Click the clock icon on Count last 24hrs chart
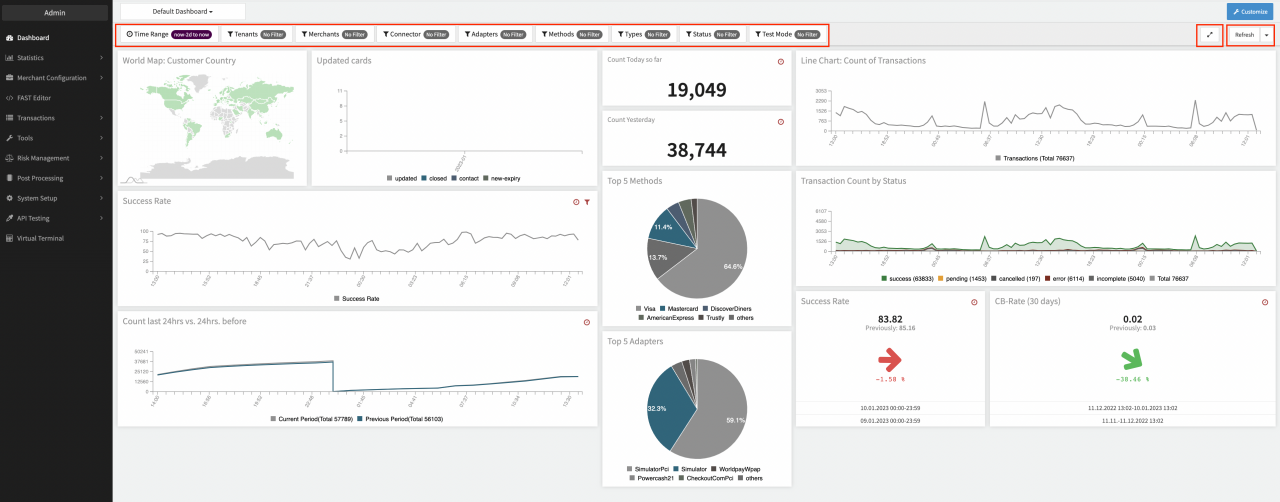The width and height of the screenshot is (1280, 502). [x=587, y=322]
